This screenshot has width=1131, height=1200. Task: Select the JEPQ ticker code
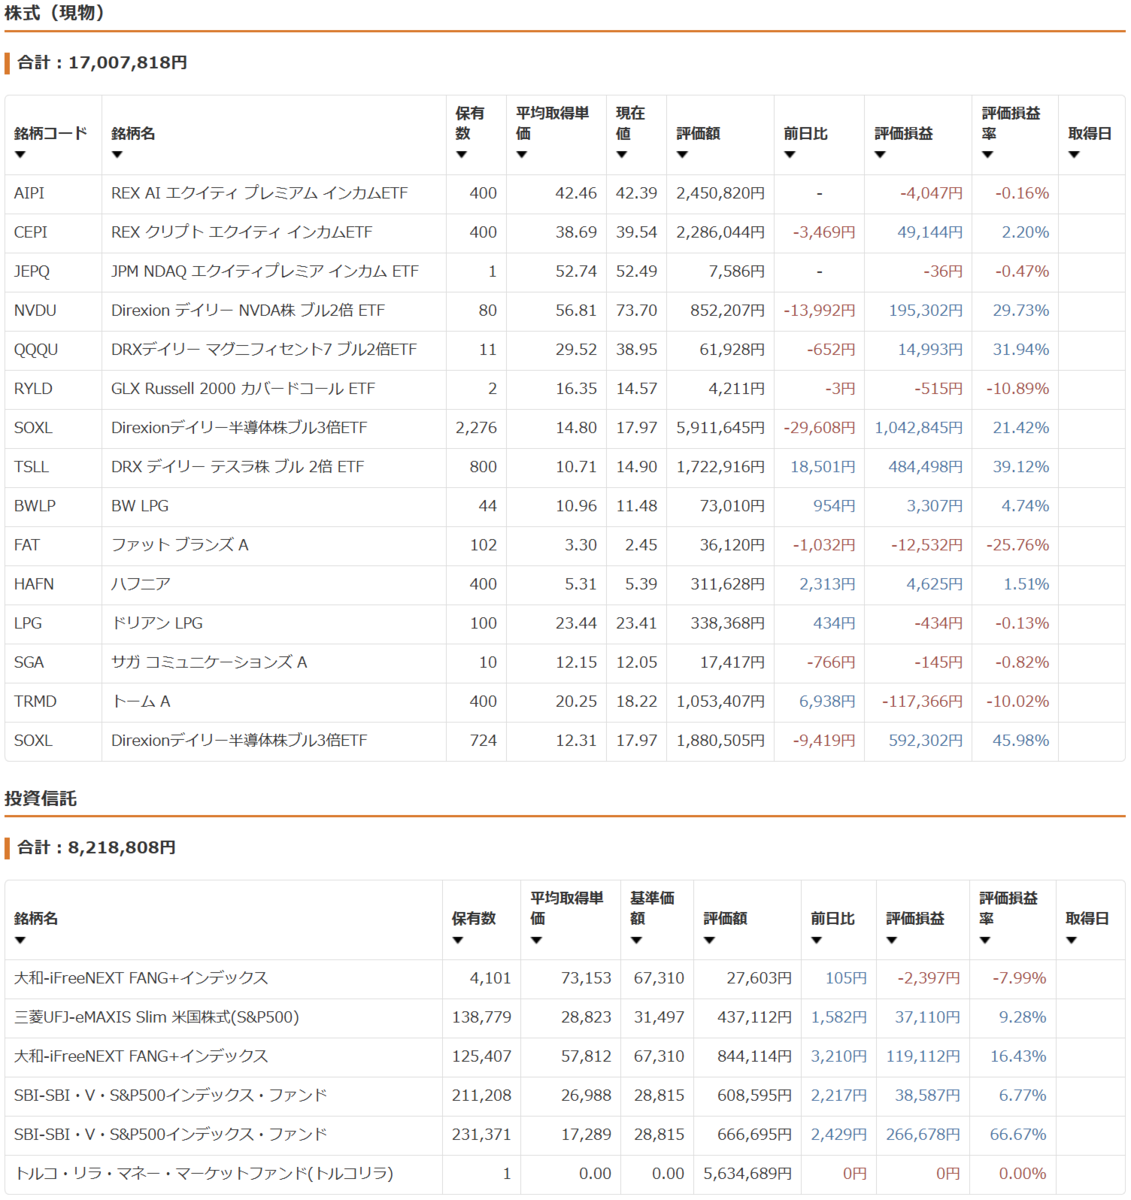(32, 271)
